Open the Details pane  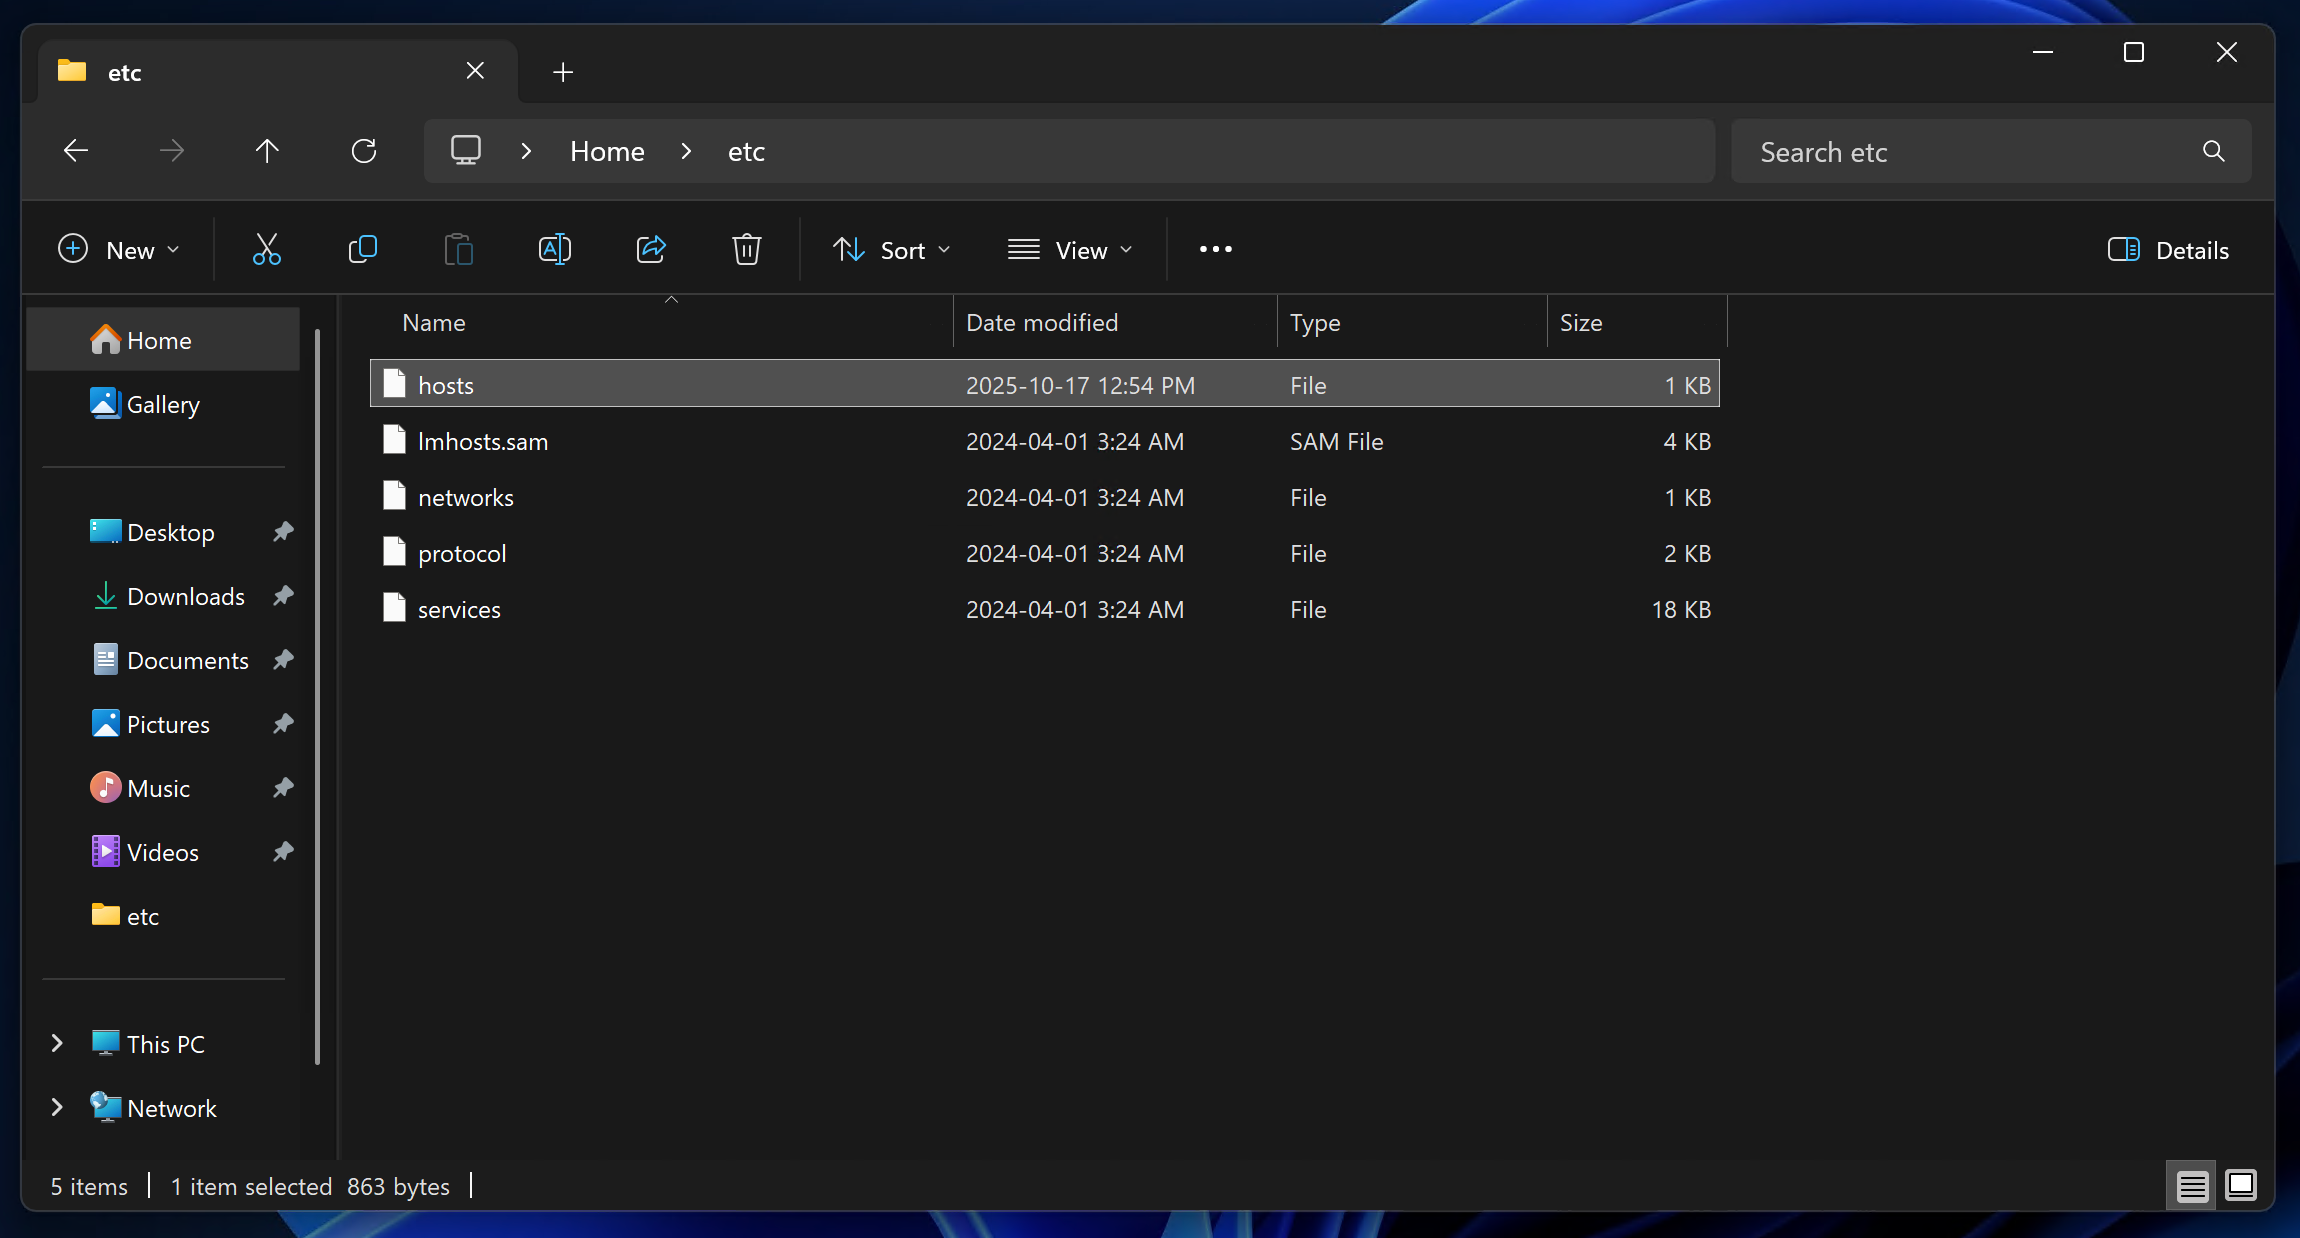(2168, 249)
